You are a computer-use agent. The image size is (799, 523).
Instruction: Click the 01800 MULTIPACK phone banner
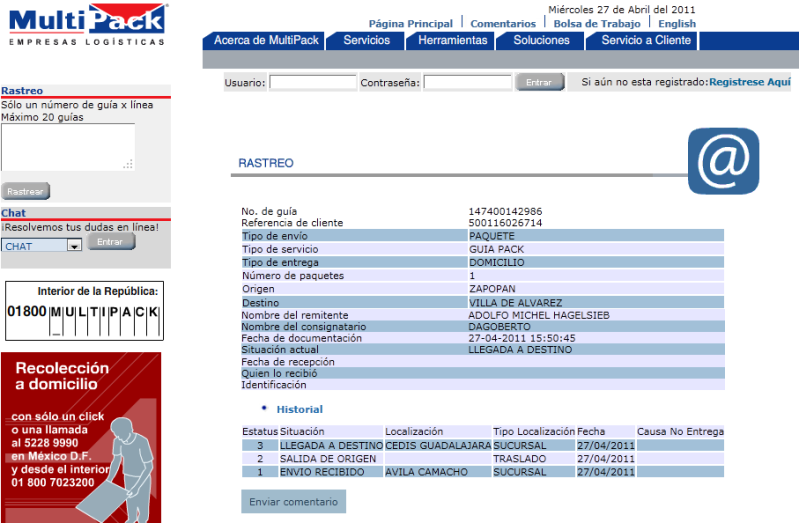click(85, 310)
